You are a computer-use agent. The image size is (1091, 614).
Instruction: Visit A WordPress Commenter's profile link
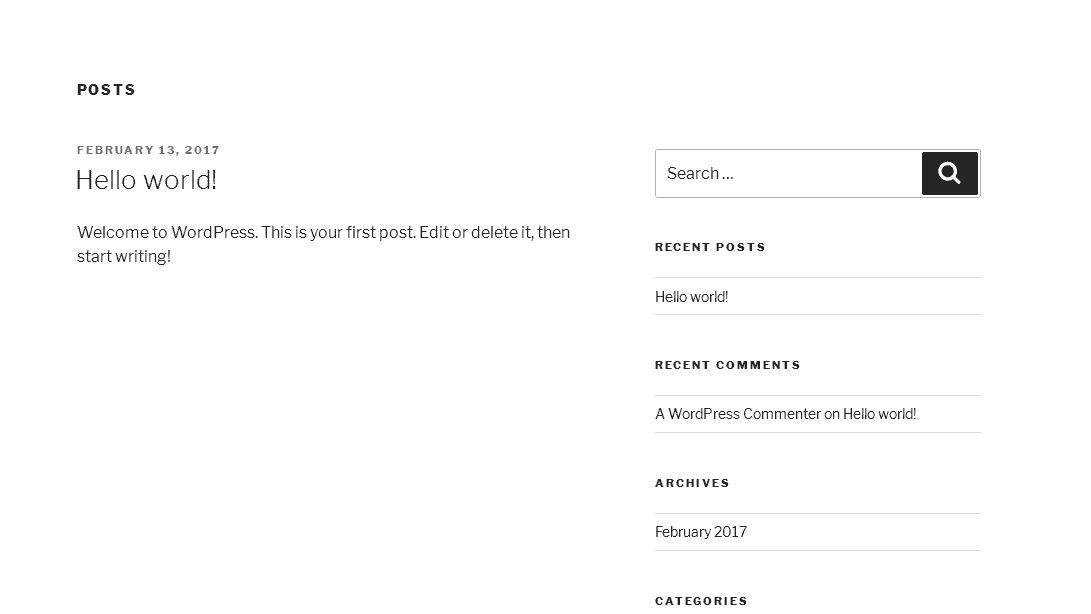coord(738,413)
